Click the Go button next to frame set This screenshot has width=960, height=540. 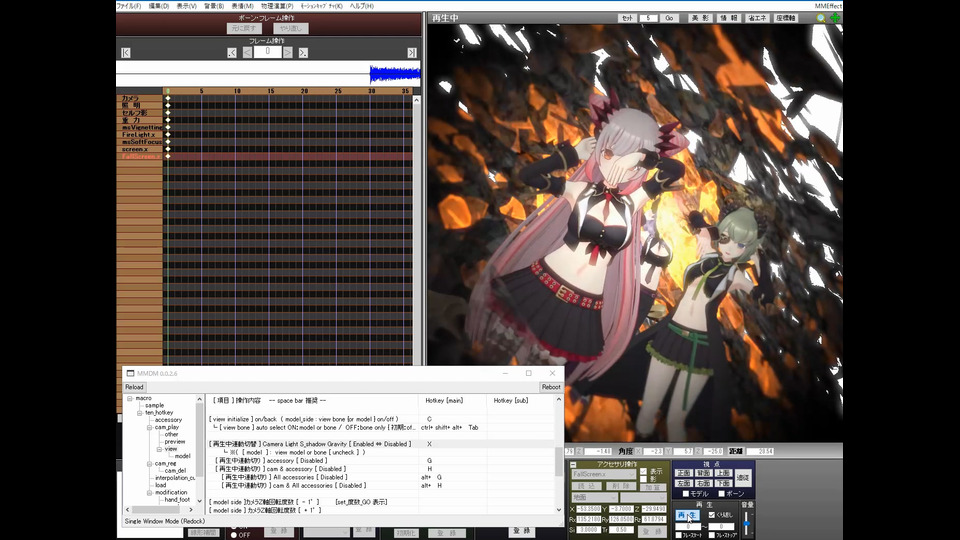(669, 18)
